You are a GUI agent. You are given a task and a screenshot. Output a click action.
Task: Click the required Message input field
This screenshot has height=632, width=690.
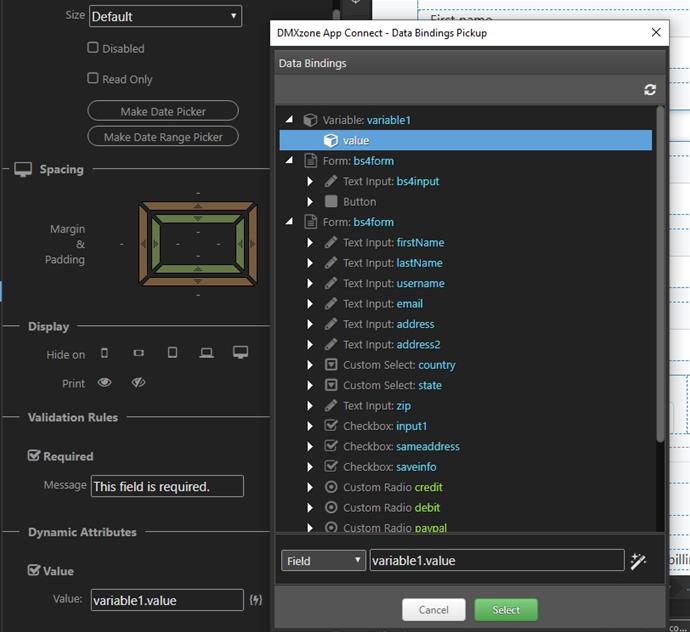(167, 486)
